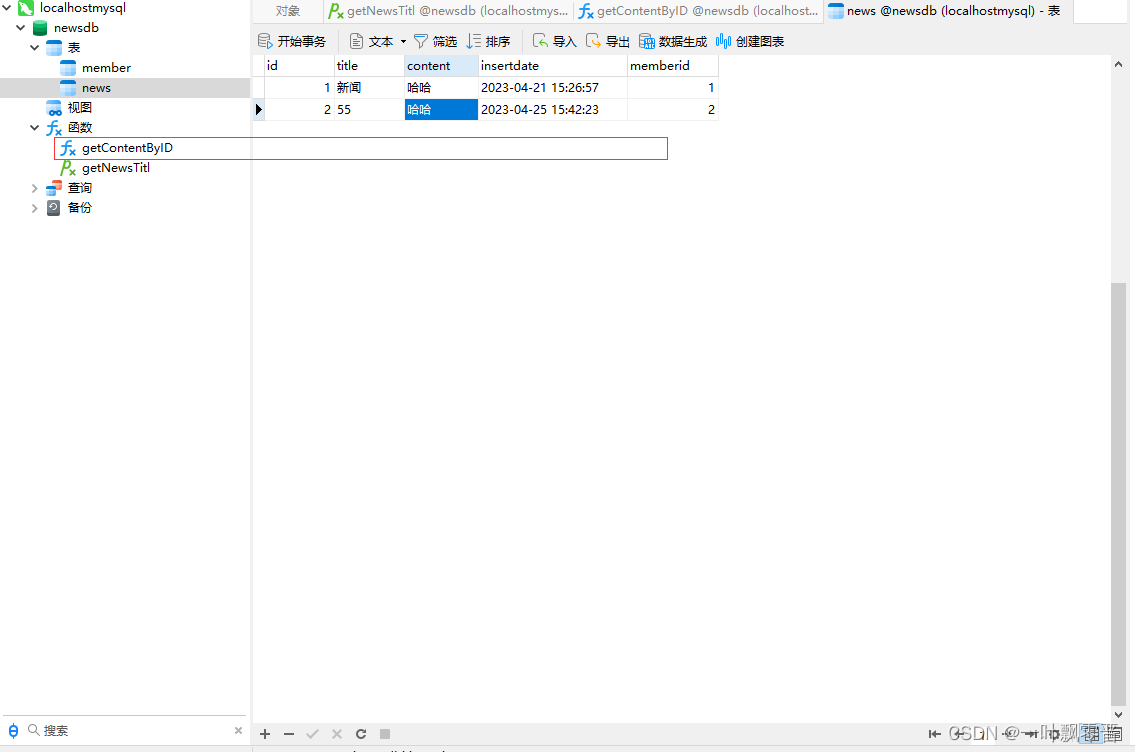Click the 查询 queries folder icon
1135x752 pixels.
click(x=54, y=187)
